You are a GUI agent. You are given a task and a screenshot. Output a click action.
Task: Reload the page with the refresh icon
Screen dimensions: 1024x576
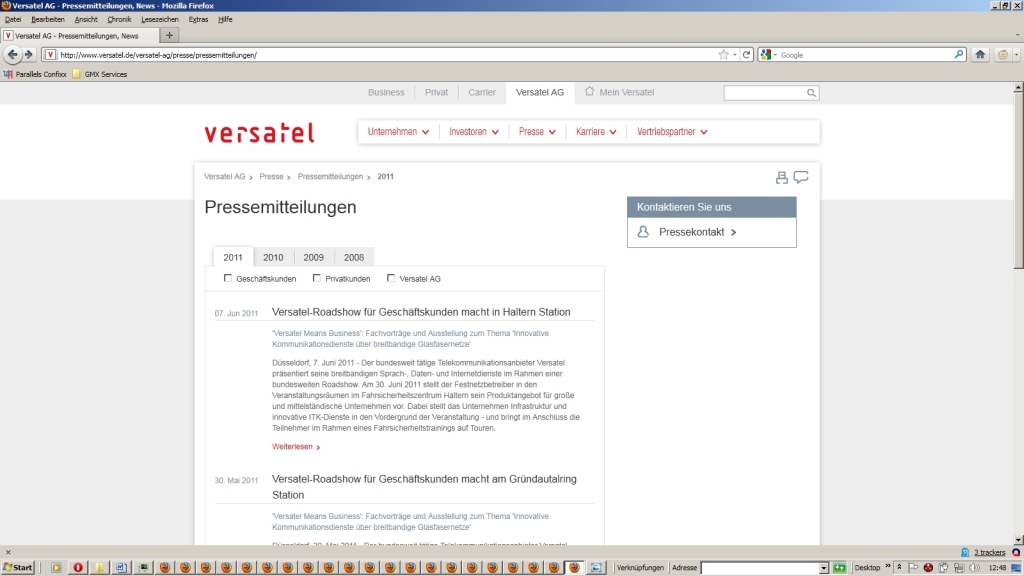[x=746, y=55]
